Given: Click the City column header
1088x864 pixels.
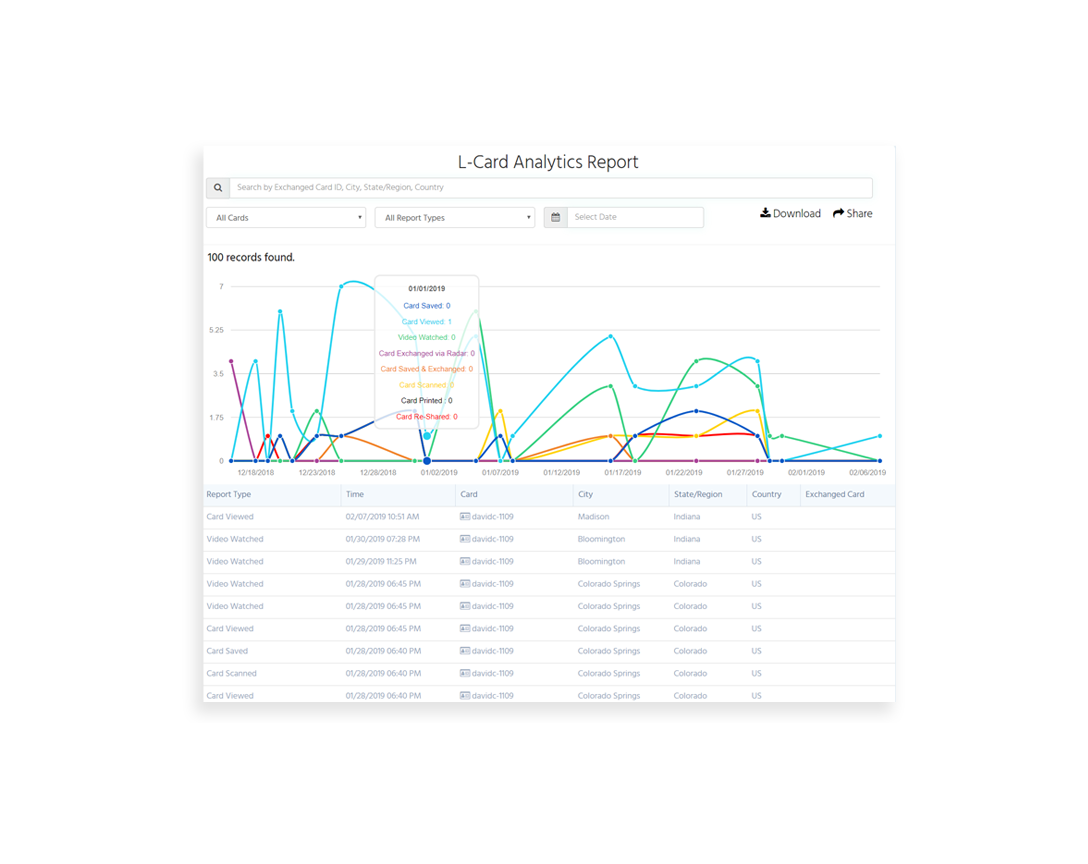Looking at the screenshot, I should (x=586, y=494).
